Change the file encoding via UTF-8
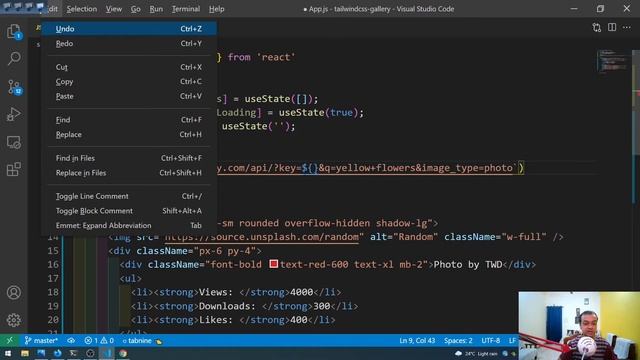Viewport: 640px width, 360px height. 491,340
